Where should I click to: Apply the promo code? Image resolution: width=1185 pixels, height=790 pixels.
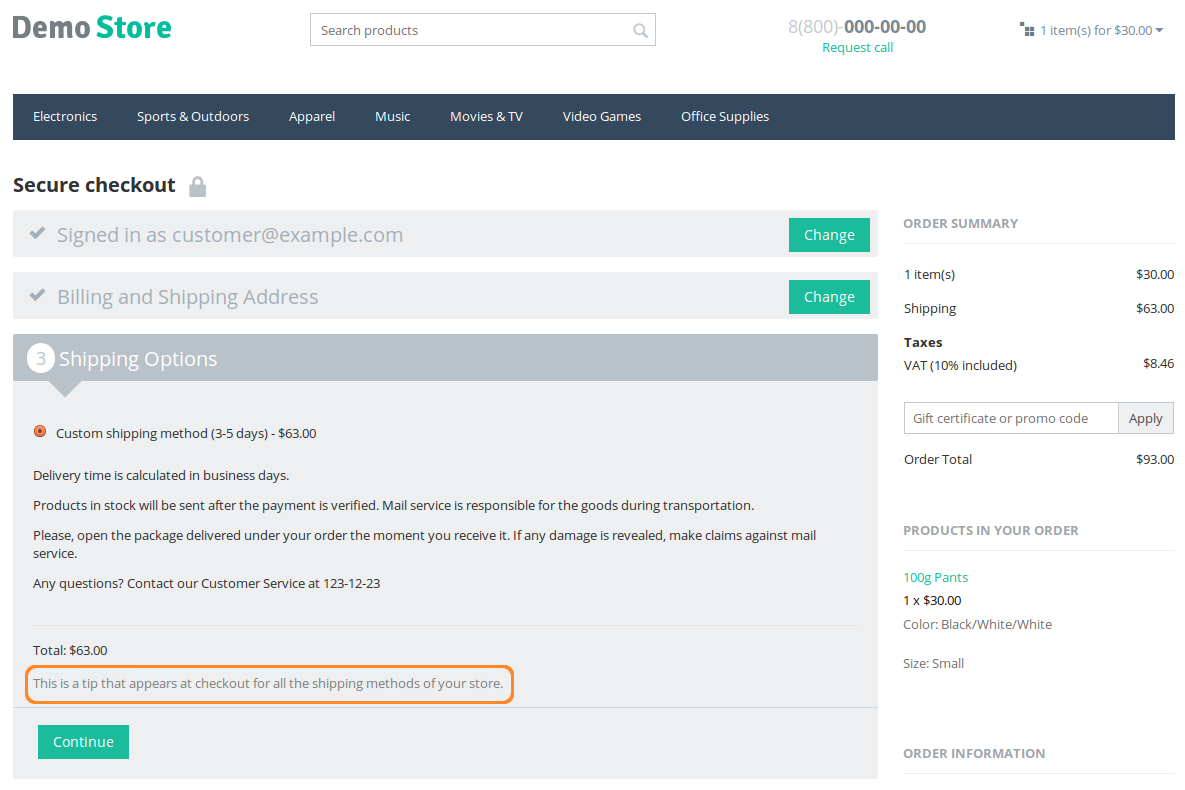1146,418
